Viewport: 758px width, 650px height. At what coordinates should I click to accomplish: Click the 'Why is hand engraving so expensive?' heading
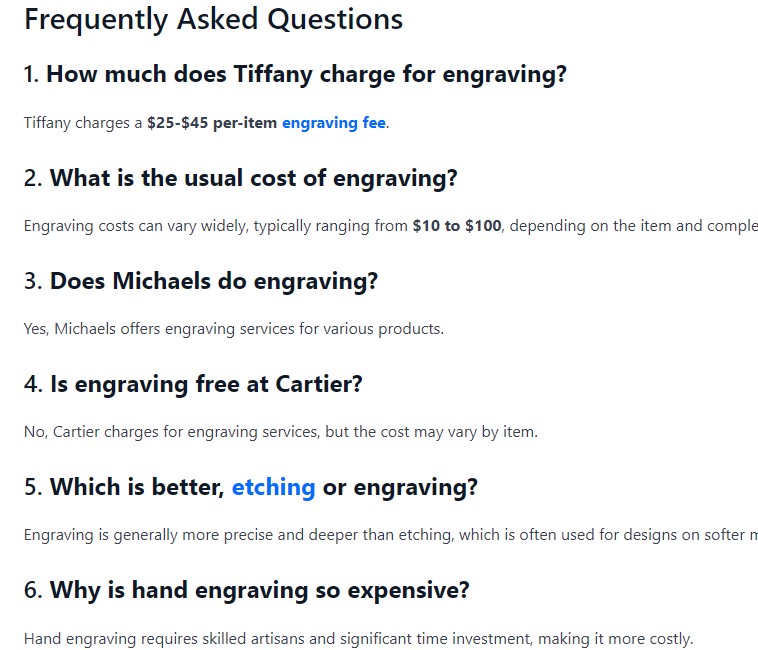pos(247,591)
